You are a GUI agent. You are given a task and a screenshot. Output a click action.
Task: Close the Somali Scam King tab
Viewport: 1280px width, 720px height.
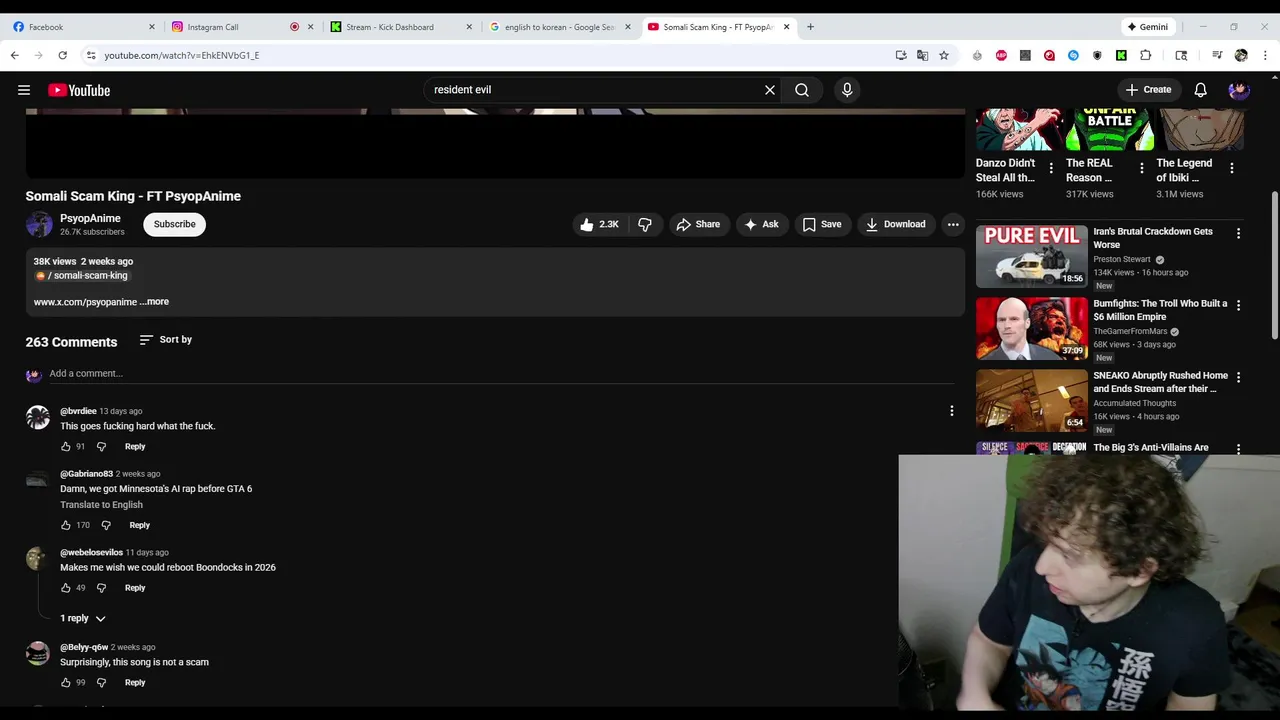[787, 27]
